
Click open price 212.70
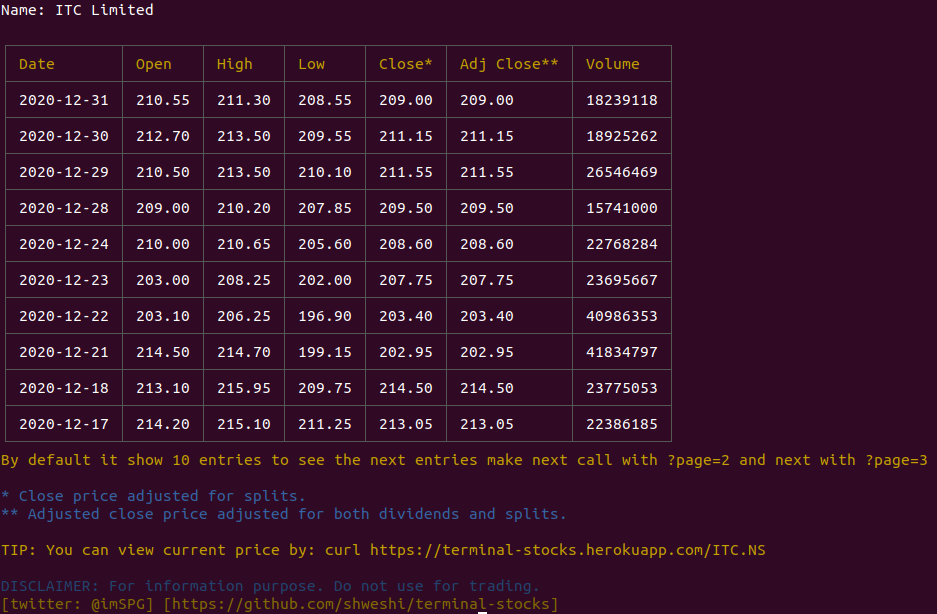pyautogui.click(x=163, y=136)
